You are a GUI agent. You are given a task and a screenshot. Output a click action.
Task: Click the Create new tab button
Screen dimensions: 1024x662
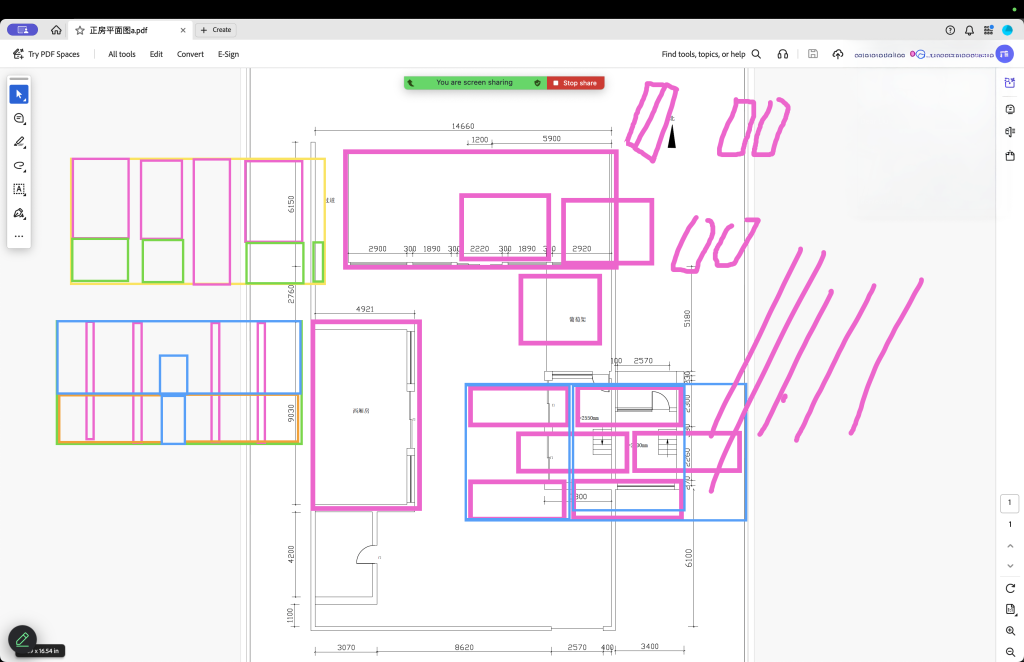point(216,30)
